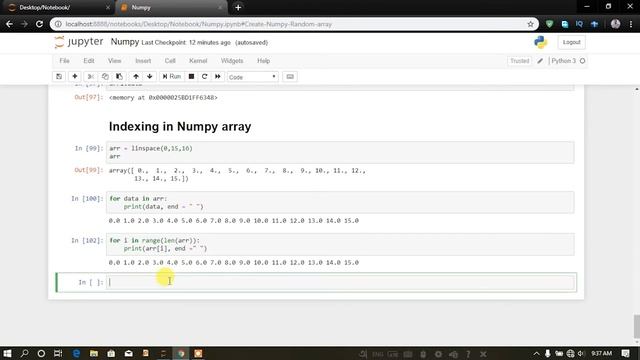
Task: Run the current cell
Action: tap(171, 77)
